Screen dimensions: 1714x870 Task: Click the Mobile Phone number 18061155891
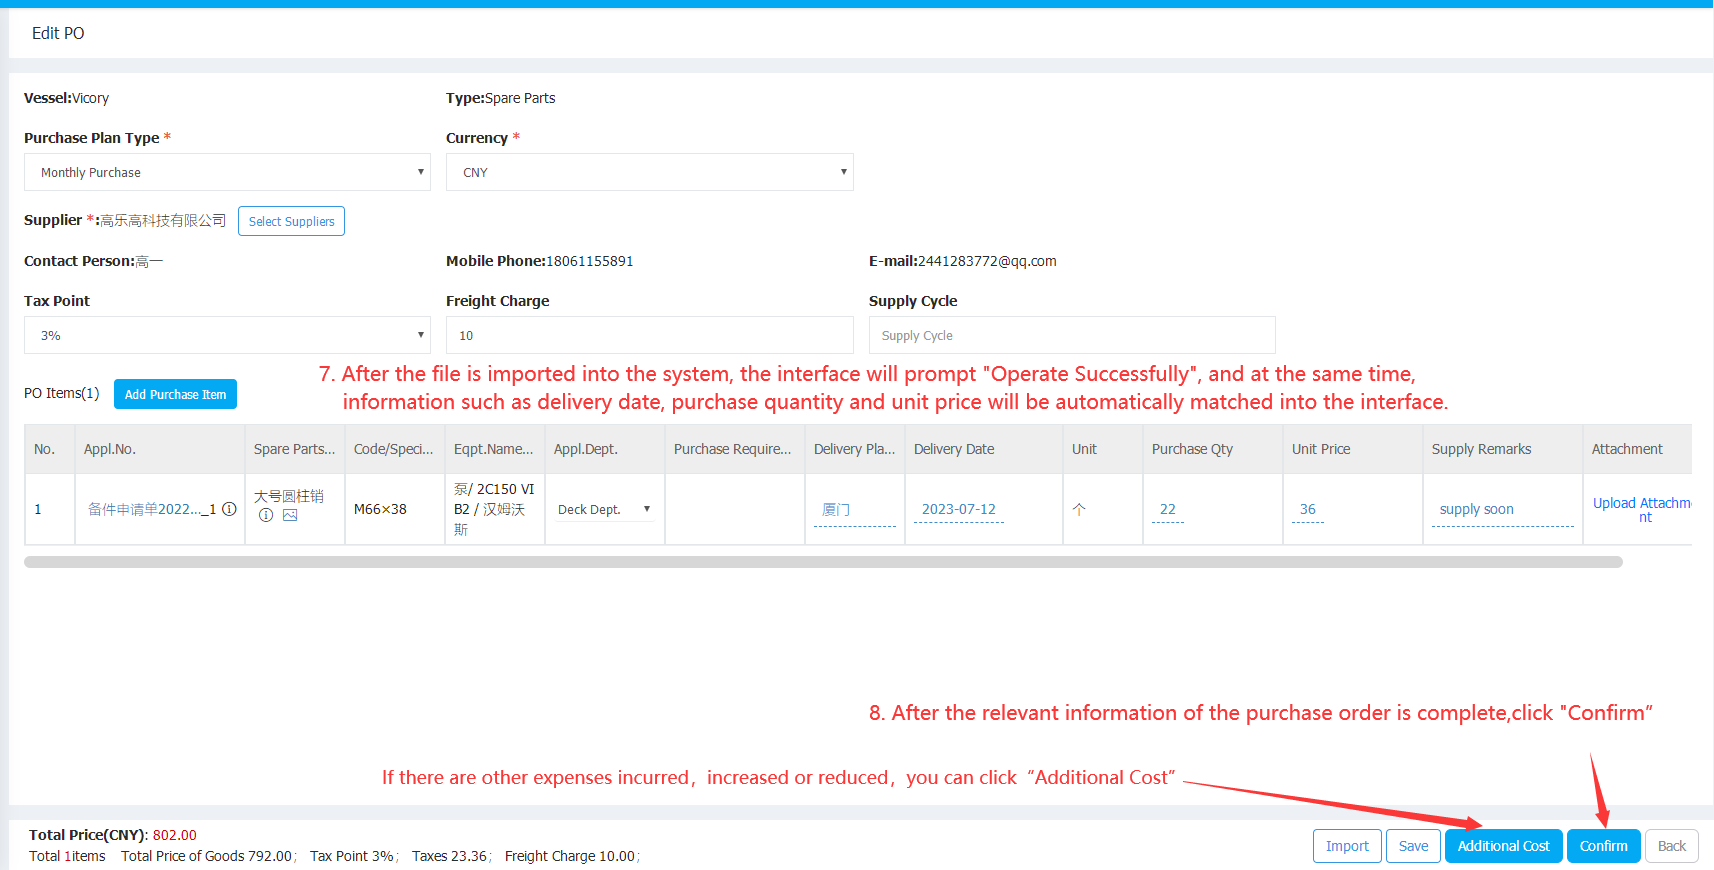click(x=589, y=261)
